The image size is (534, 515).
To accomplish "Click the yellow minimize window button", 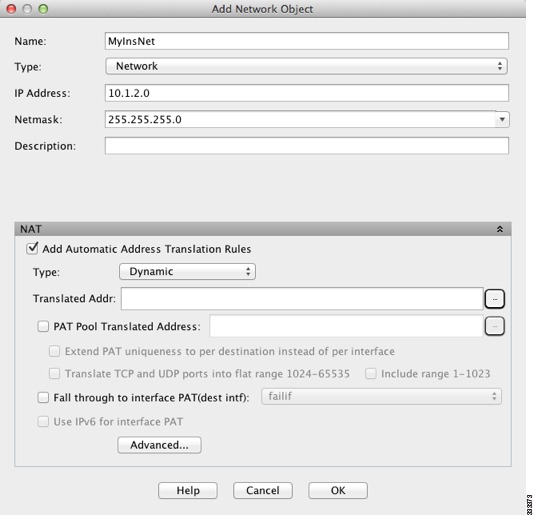I will [27, 9].
